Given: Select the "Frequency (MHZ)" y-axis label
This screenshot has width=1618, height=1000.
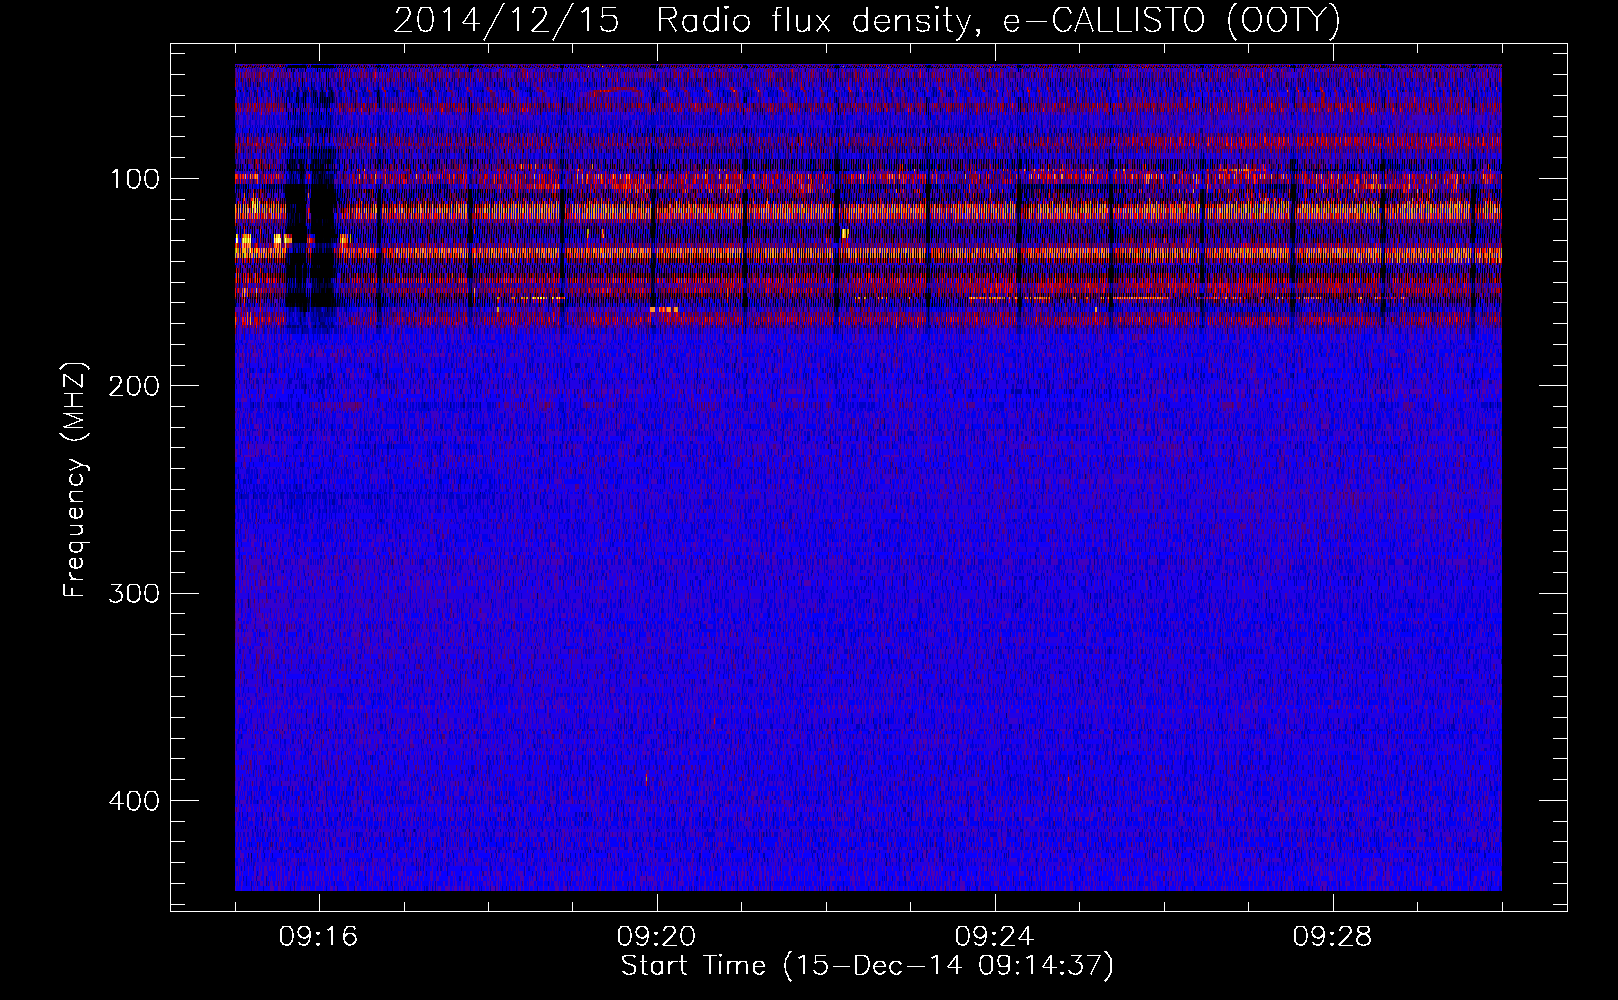Looking at the screenshot, I should (75, 480).
